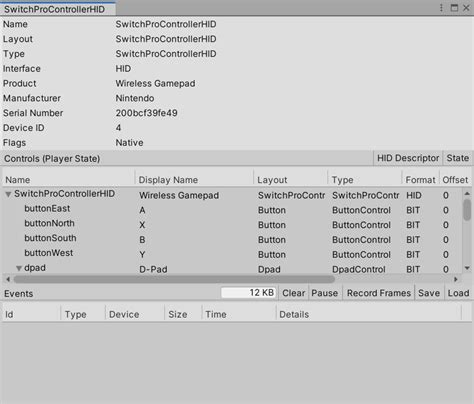Click the Format column header
This screenshot has height=404, width=474.
(420, 180)
